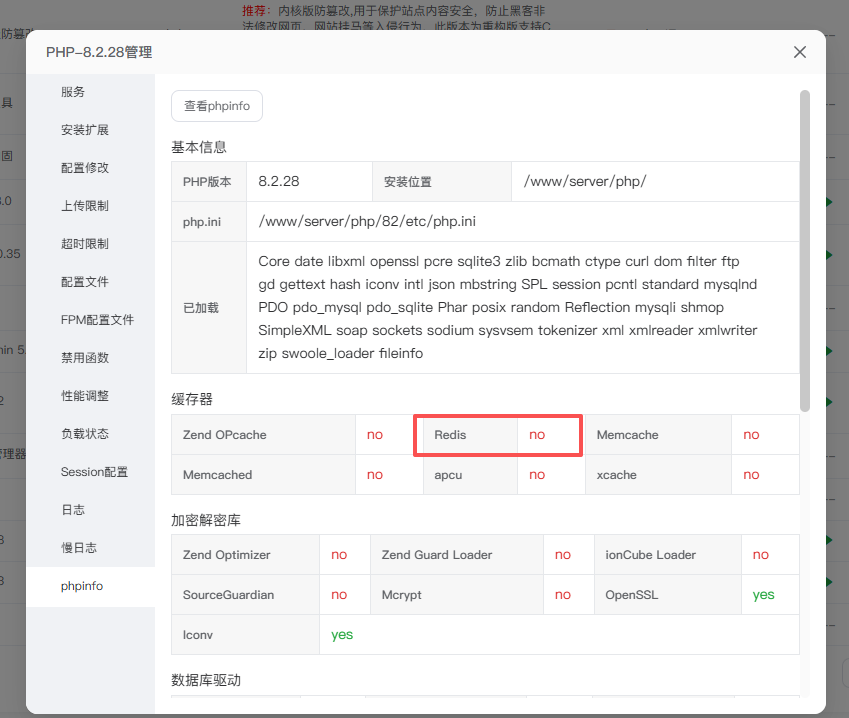Click the 查看phpinfo button
This screenshot has width=849, height=718.
click(216, 105)
